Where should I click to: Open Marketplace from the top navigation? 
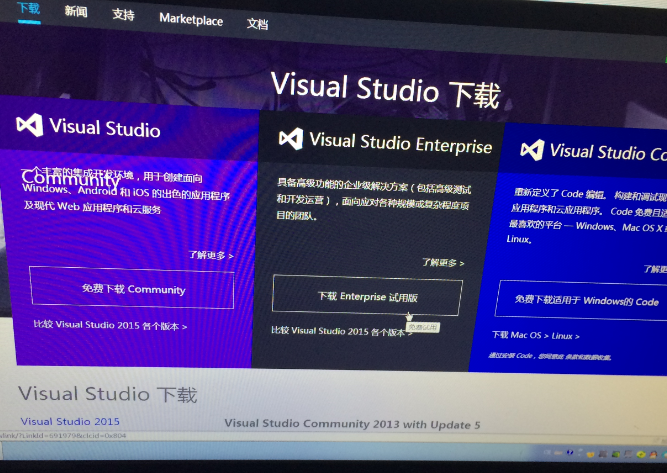pos(191,20)
